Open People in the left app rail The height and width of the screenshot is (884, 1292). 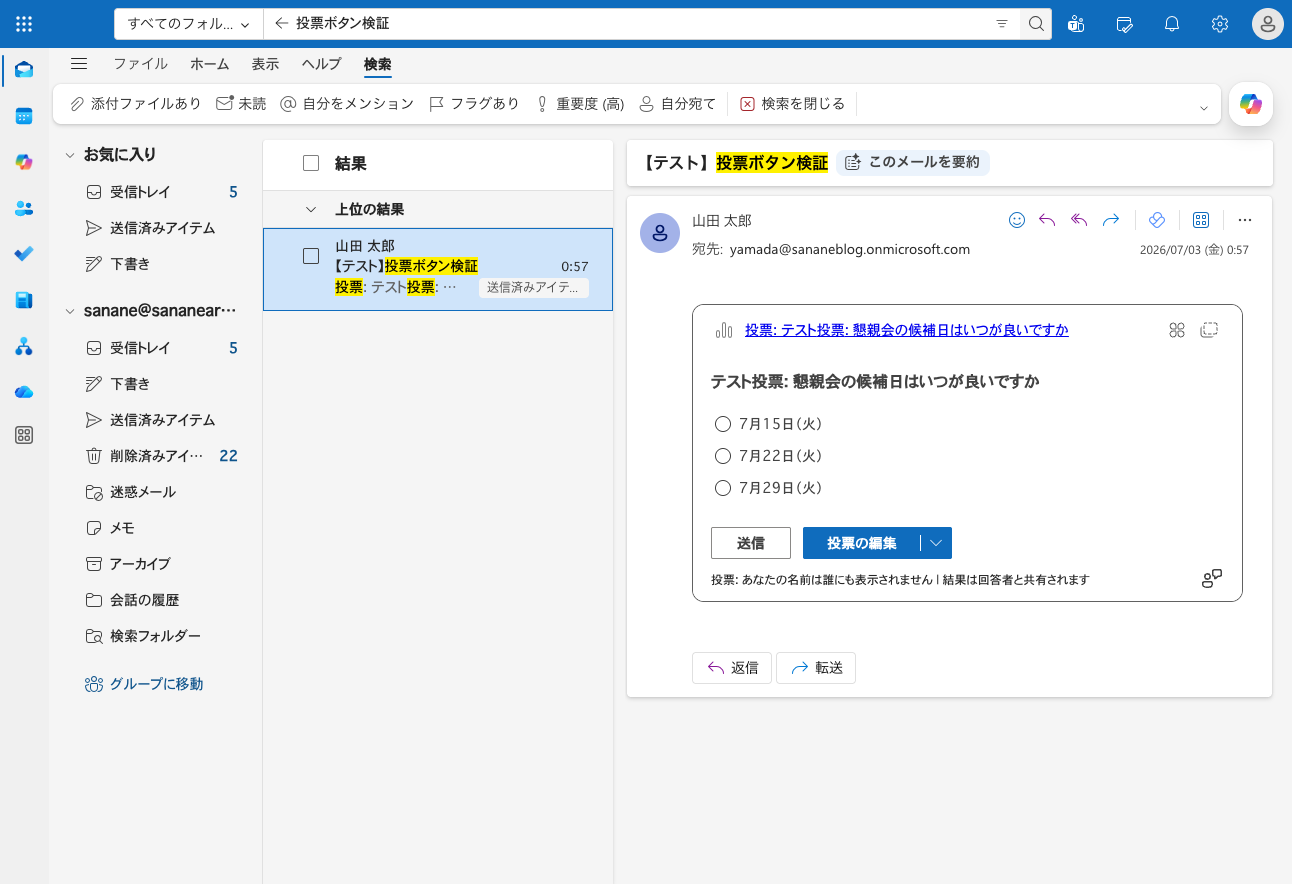click(x=24, y=208)
